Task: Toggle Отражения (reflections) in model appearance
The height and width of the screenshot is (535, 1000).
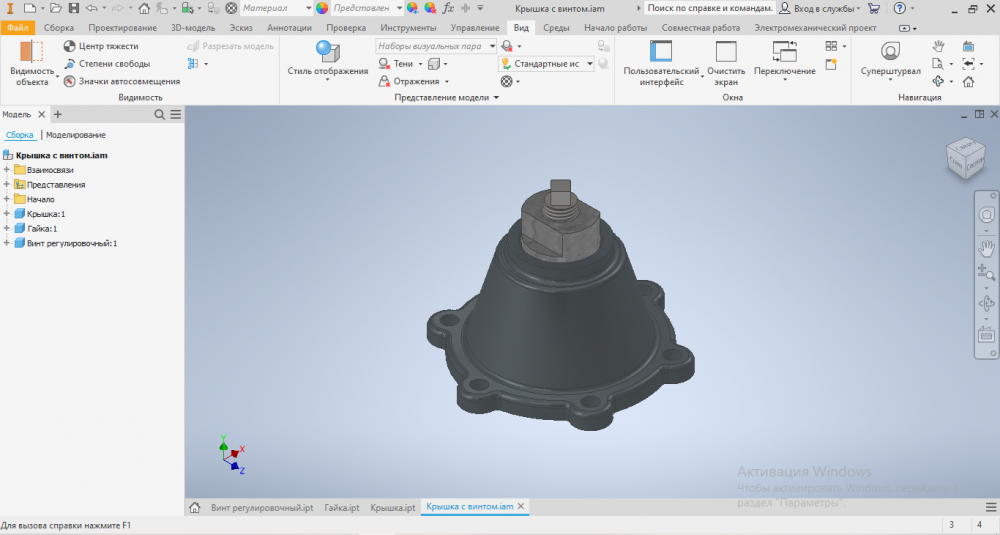Action: point(386,81)
